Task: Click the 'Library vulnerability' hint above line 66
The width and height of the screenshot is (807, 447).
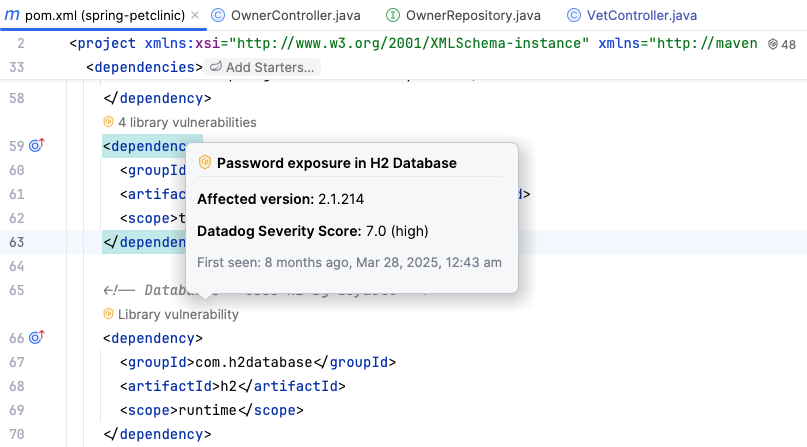Action: point(178,314)
